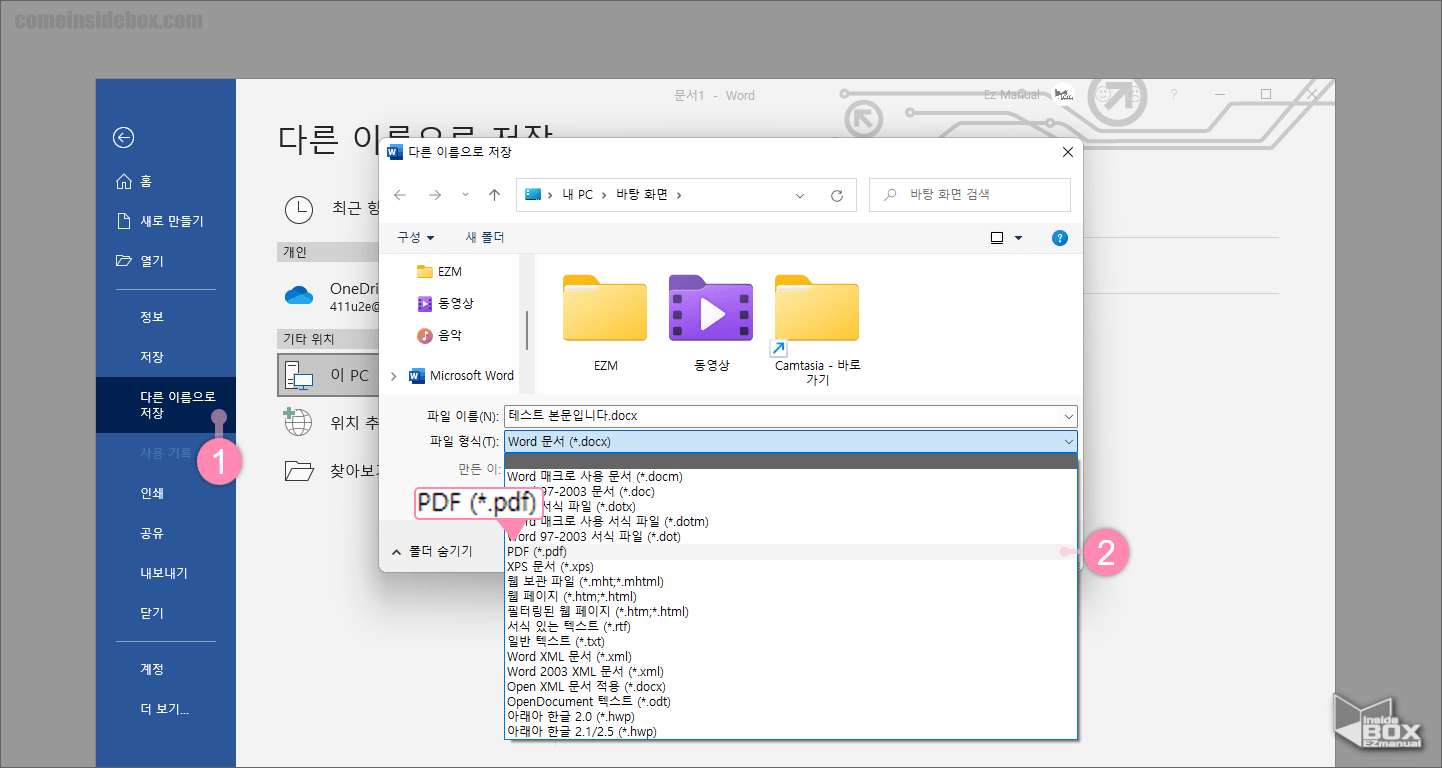Click the 새 폴더 button
The width and height of the screenshot is (1442, 768).
point(485,237)
